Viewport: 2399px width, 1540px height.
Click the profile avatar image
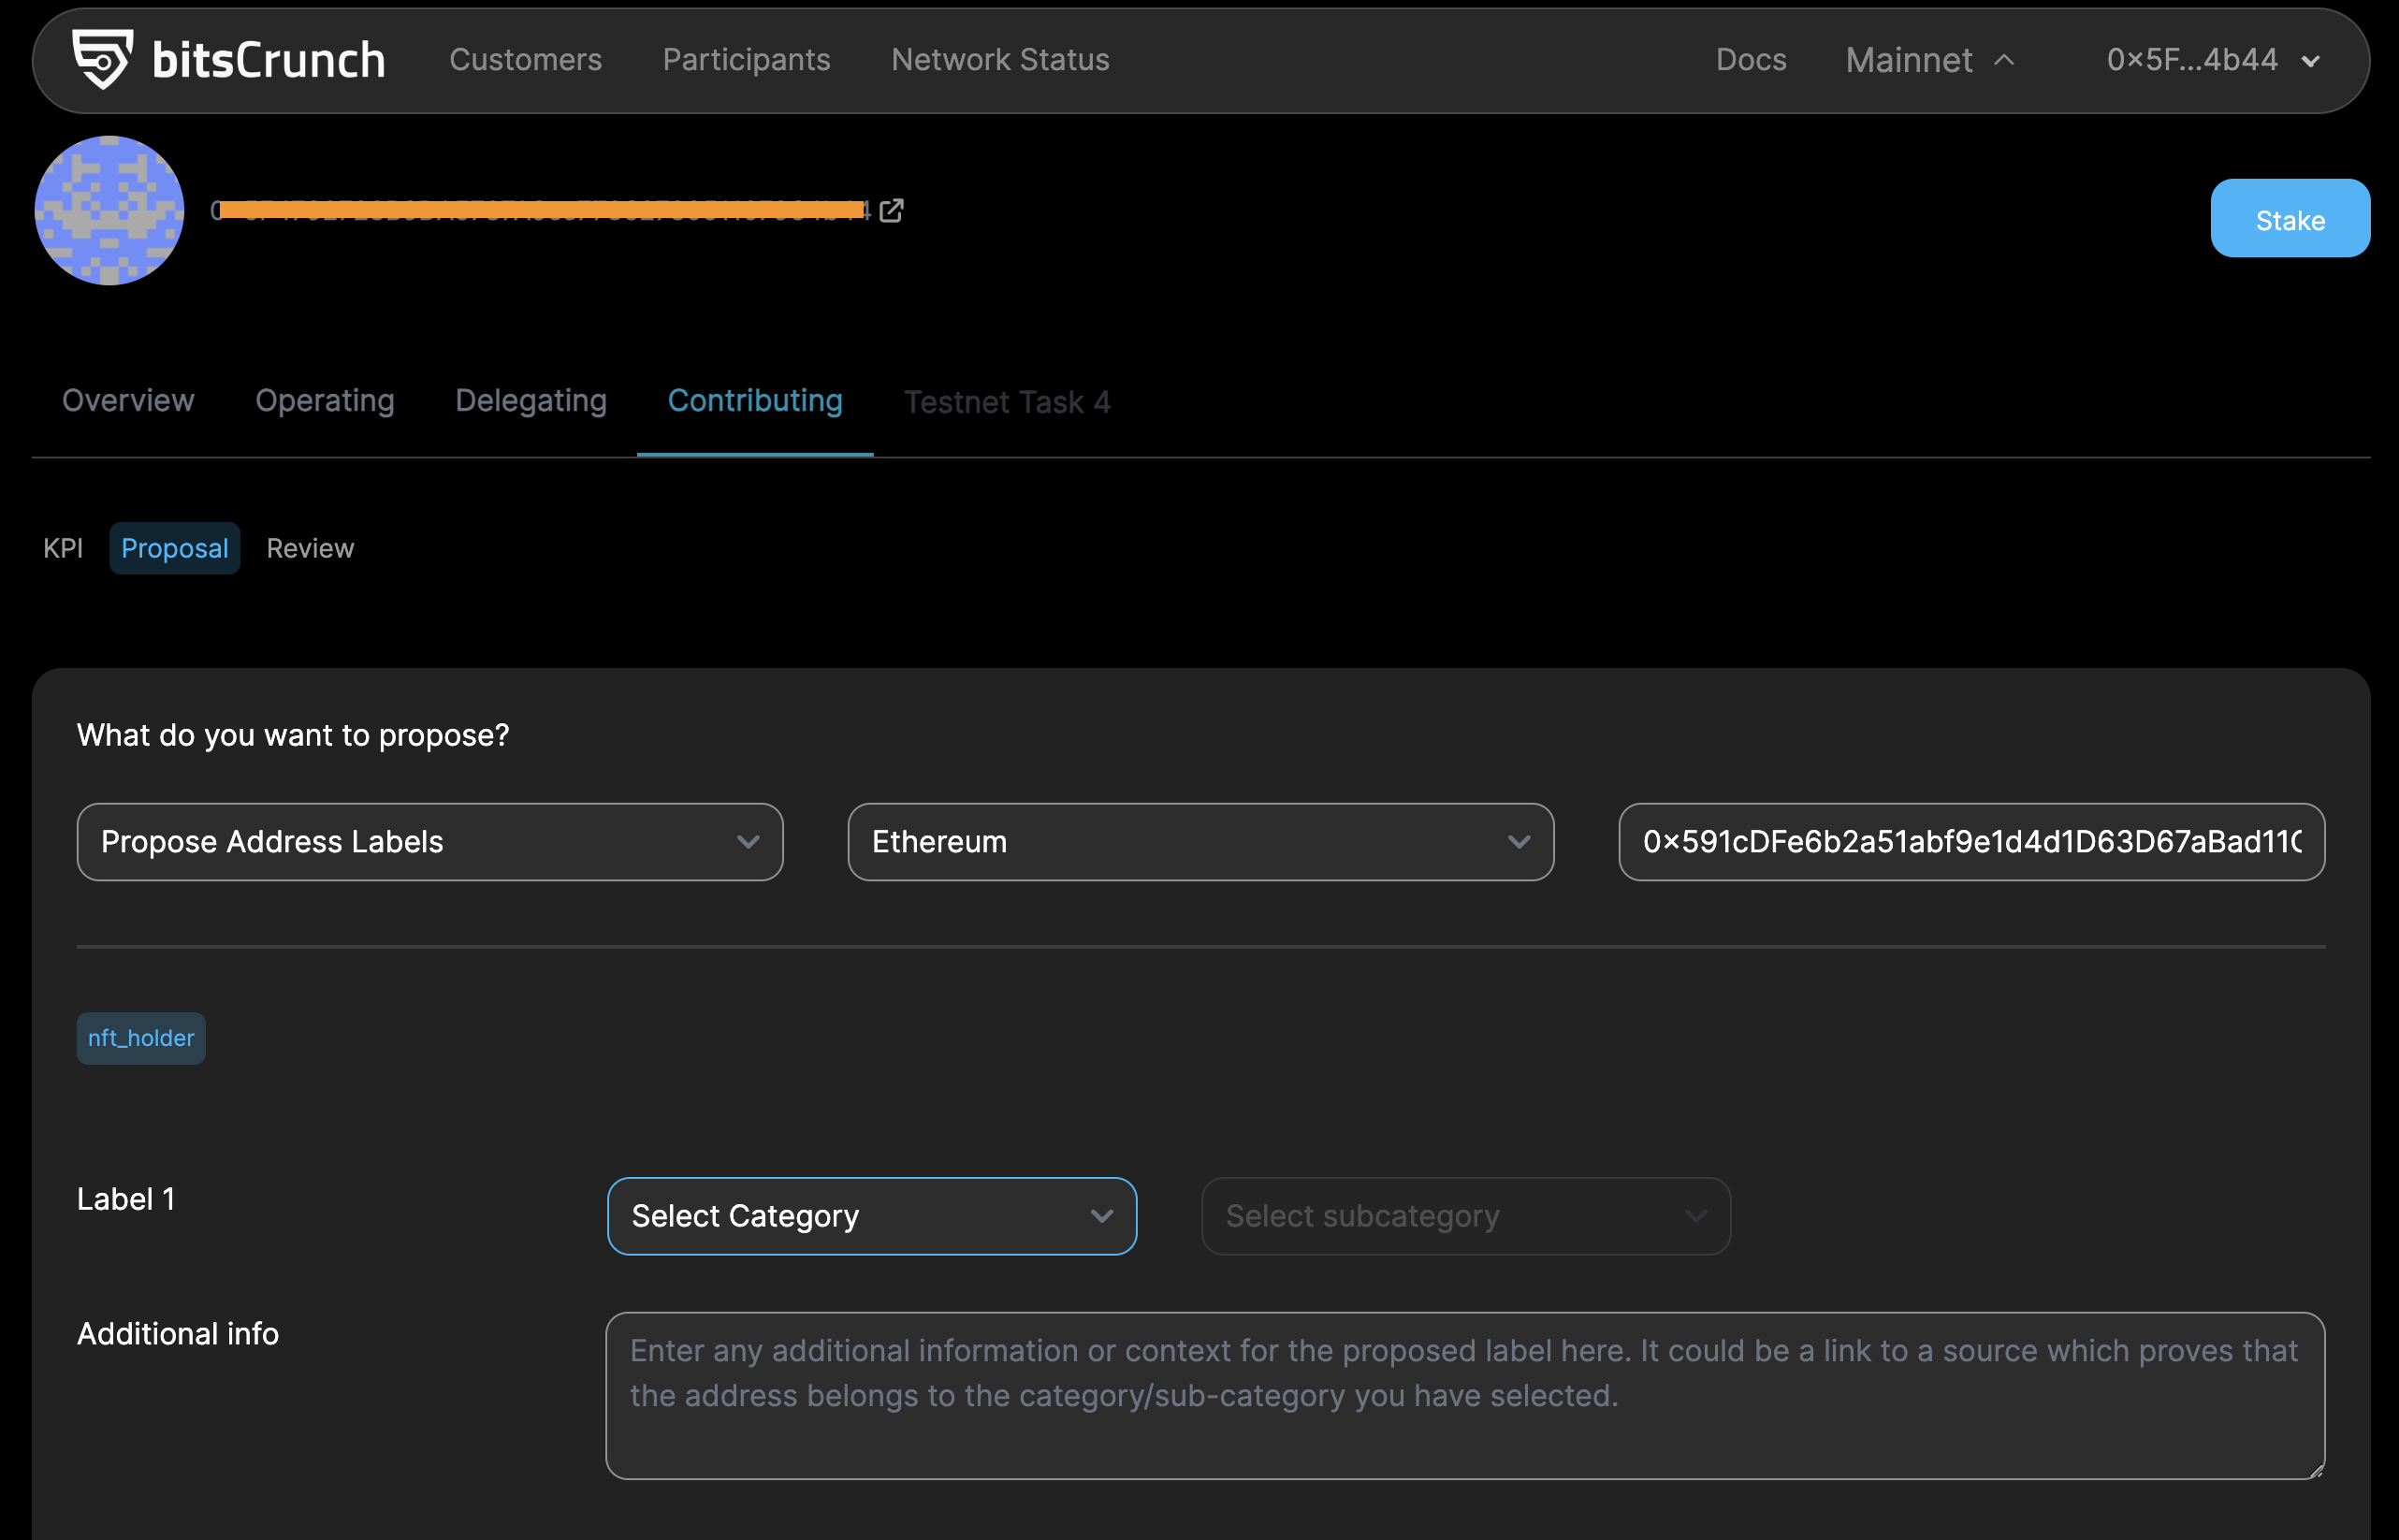[110, 211]
